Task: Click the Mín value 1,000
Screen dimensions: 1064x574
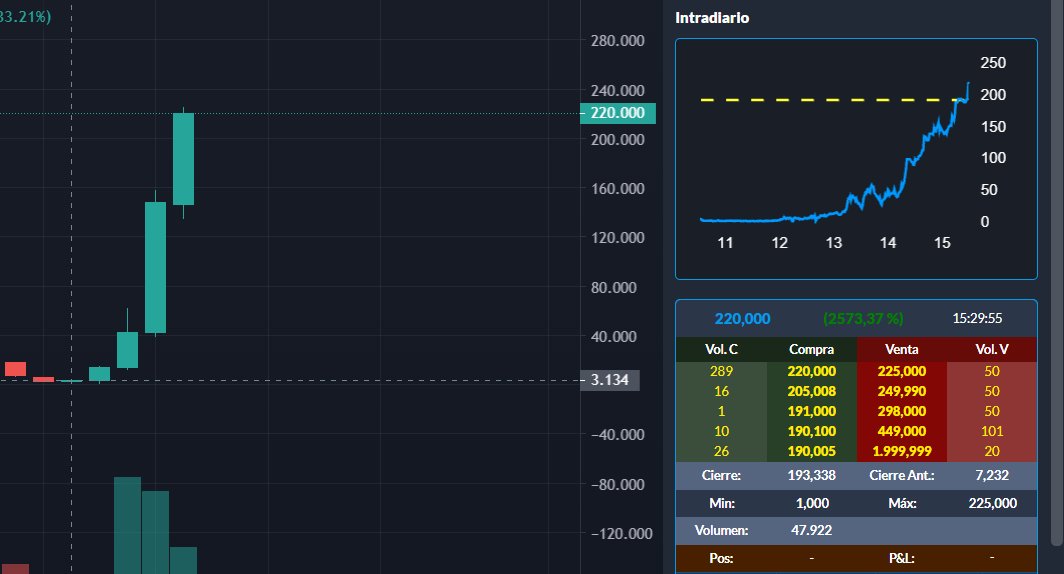Action: pyautogui.click(x=812, y=503)
